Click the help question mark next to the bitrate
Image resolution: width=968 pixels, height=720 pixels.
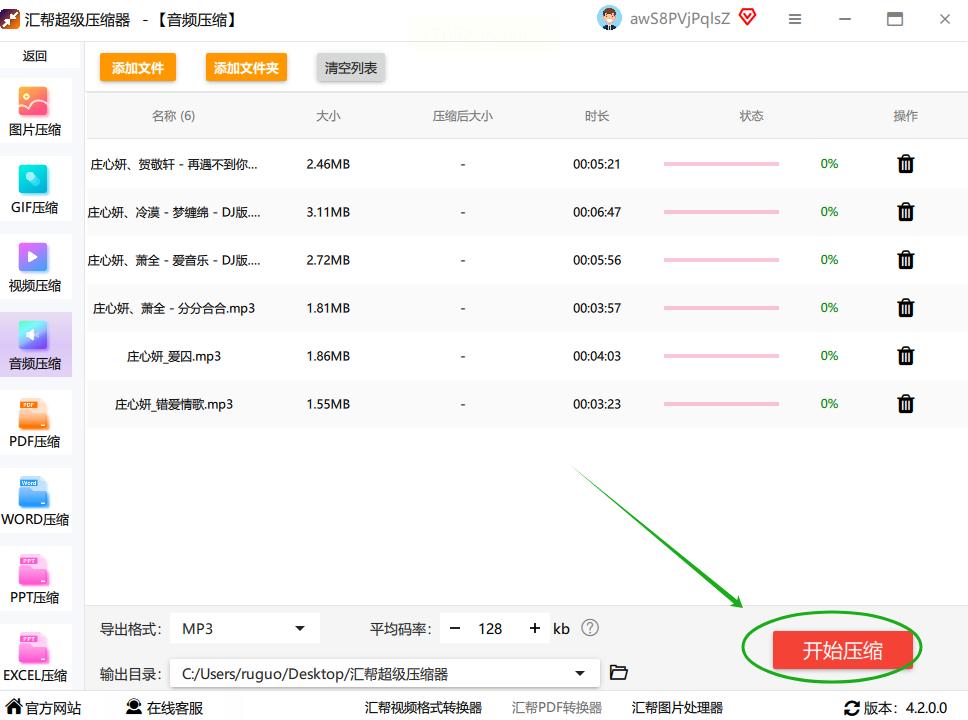point(590,628)
